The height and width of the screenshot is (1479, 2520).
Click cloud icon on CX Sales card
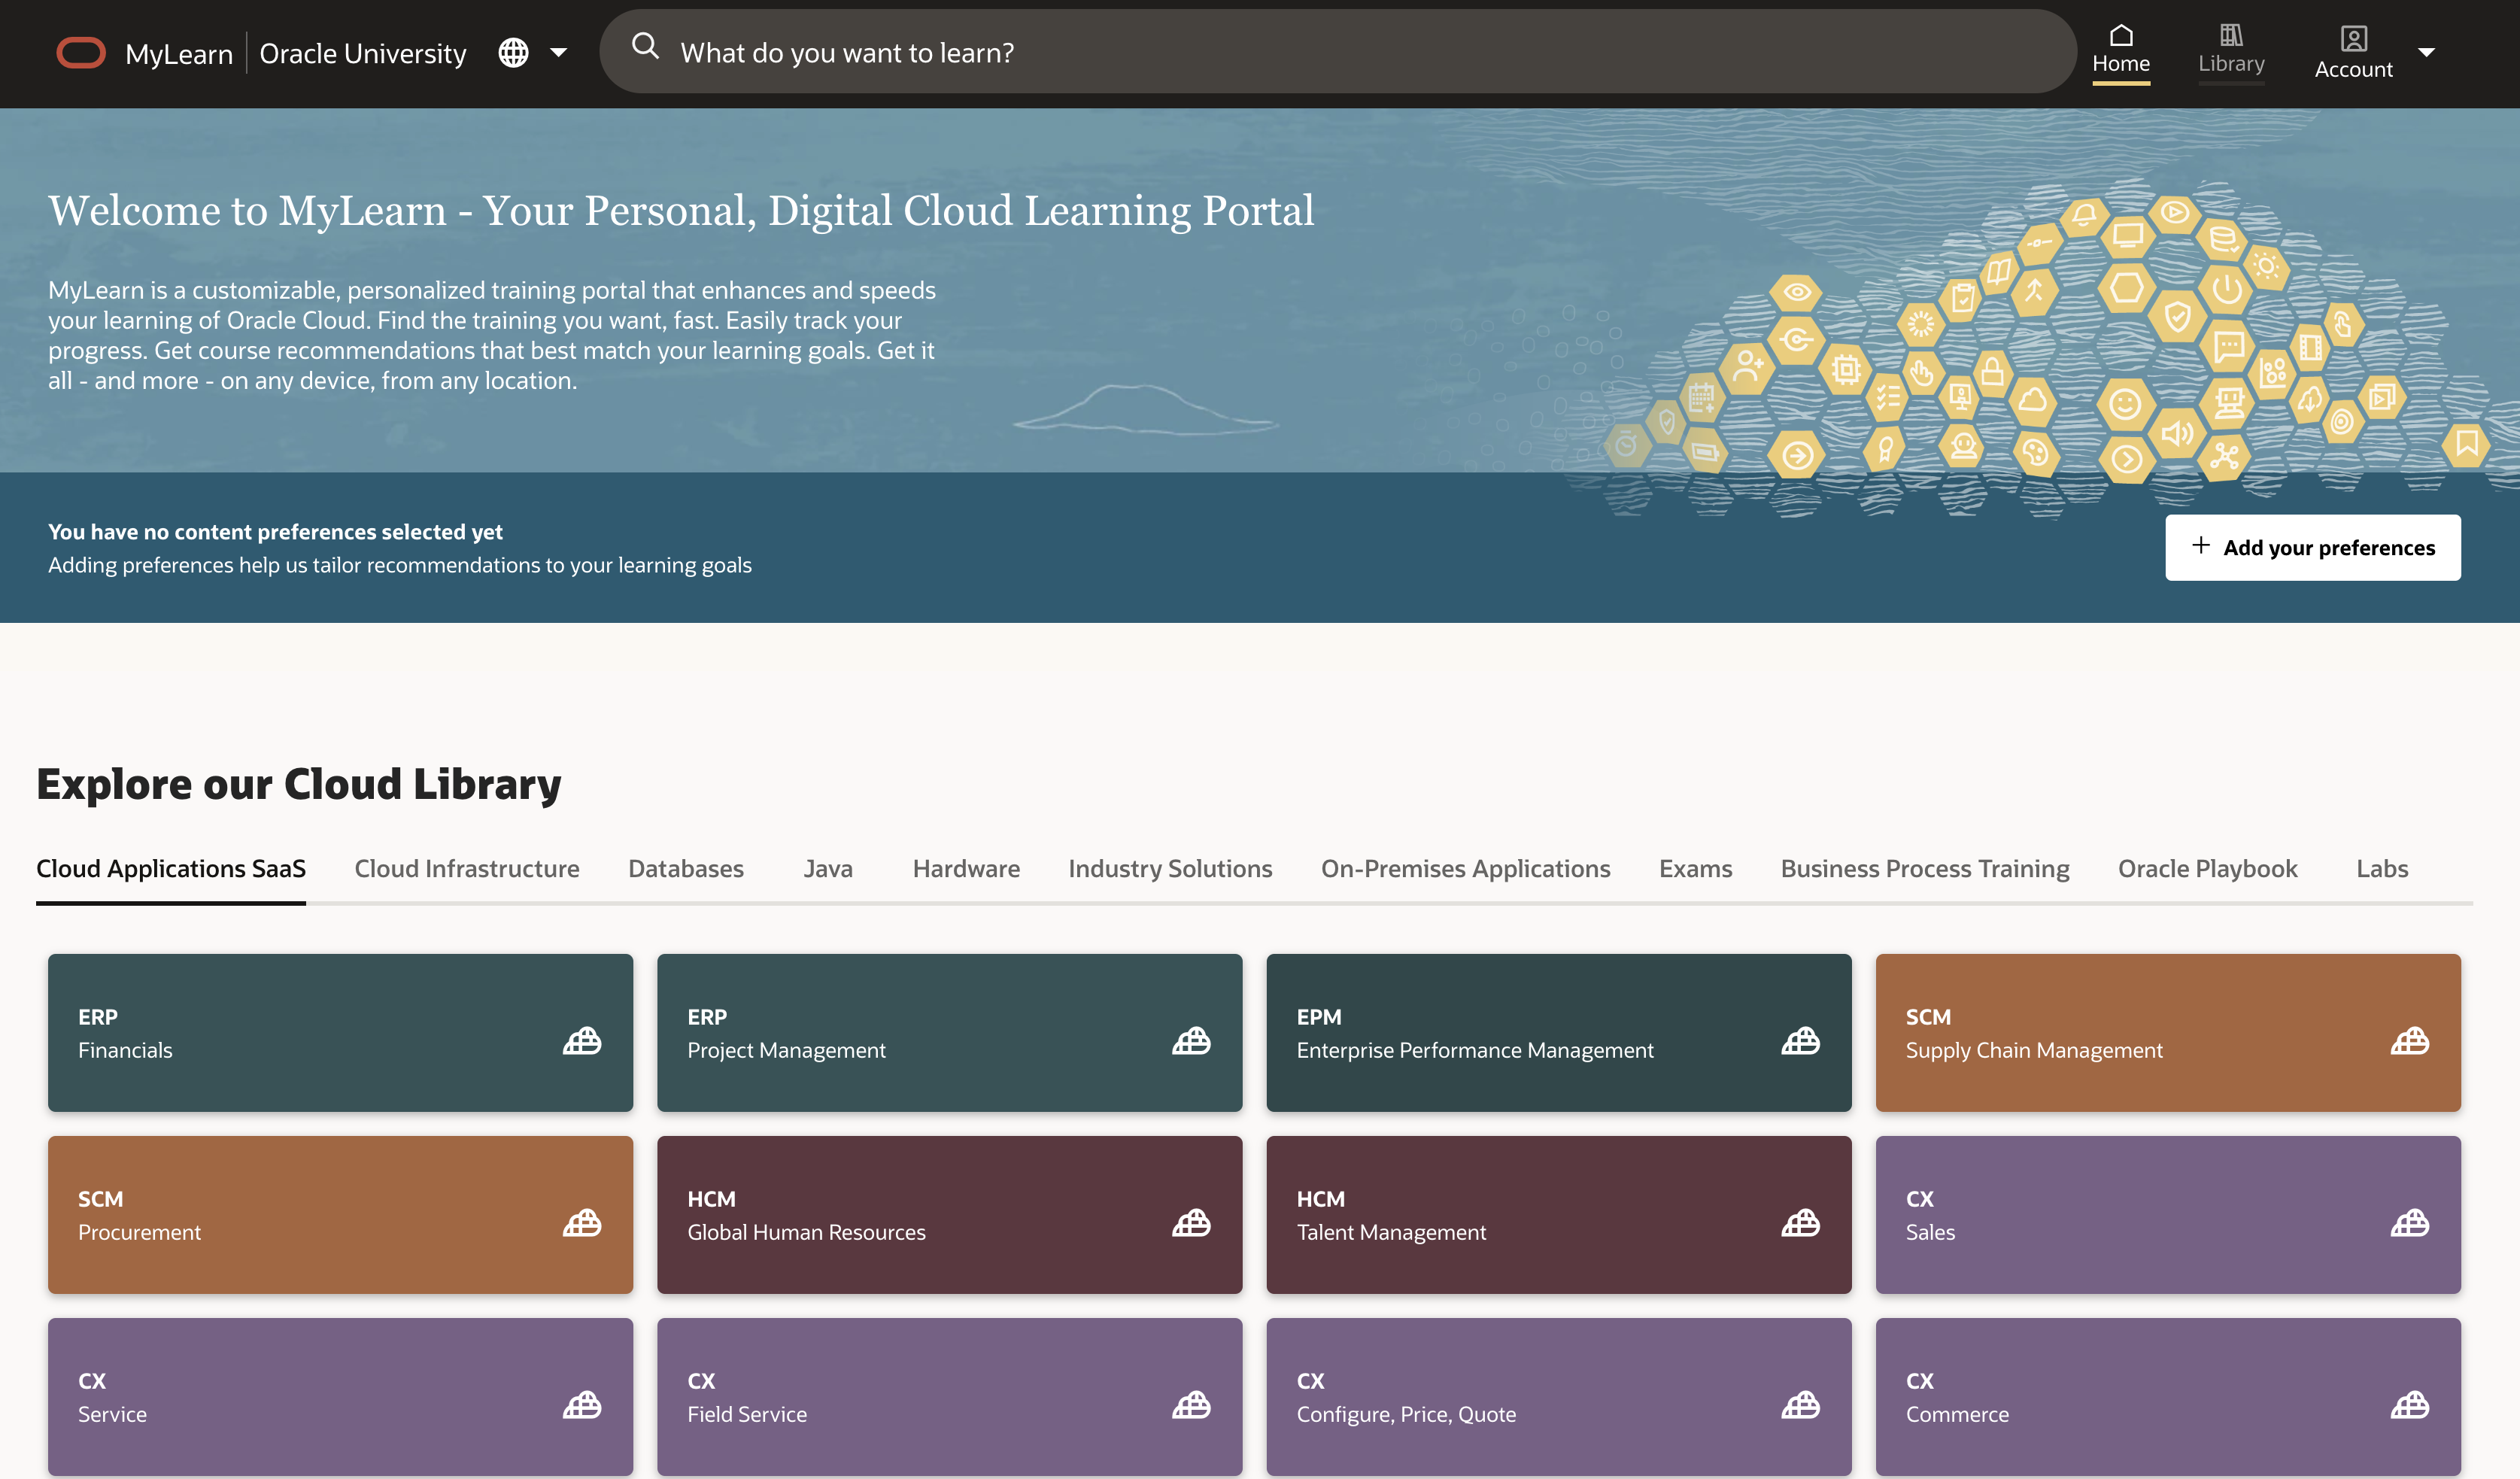(x=2410, y=1222)
